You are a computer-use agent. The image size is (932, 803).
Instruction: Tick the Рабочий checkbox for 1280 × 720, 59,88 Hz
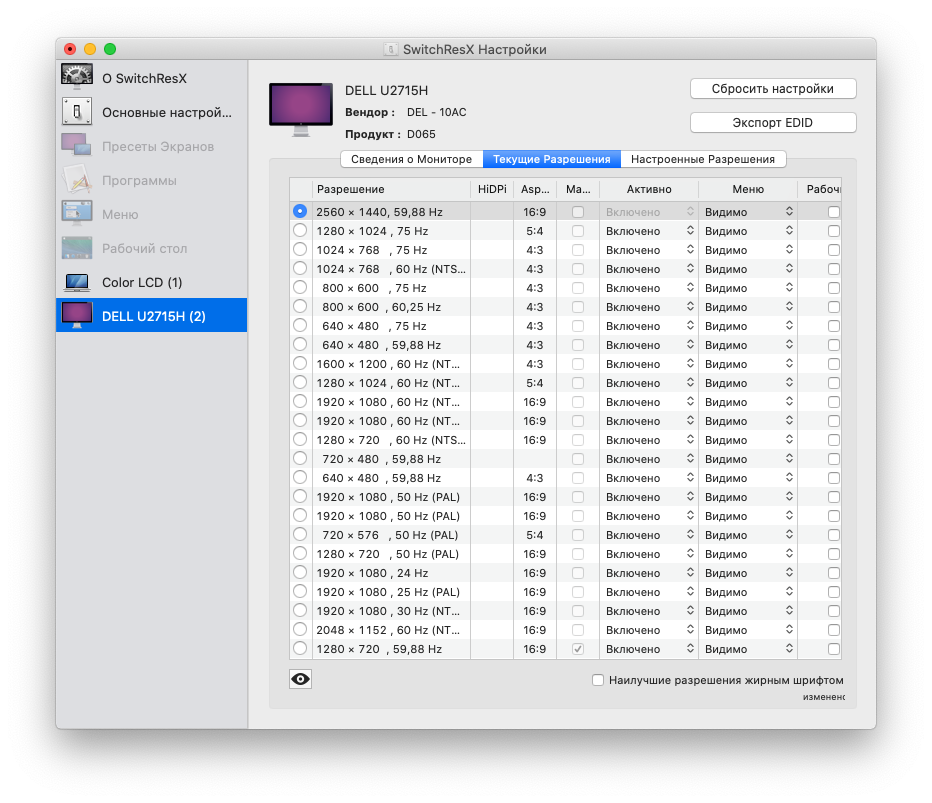[834, 649]
